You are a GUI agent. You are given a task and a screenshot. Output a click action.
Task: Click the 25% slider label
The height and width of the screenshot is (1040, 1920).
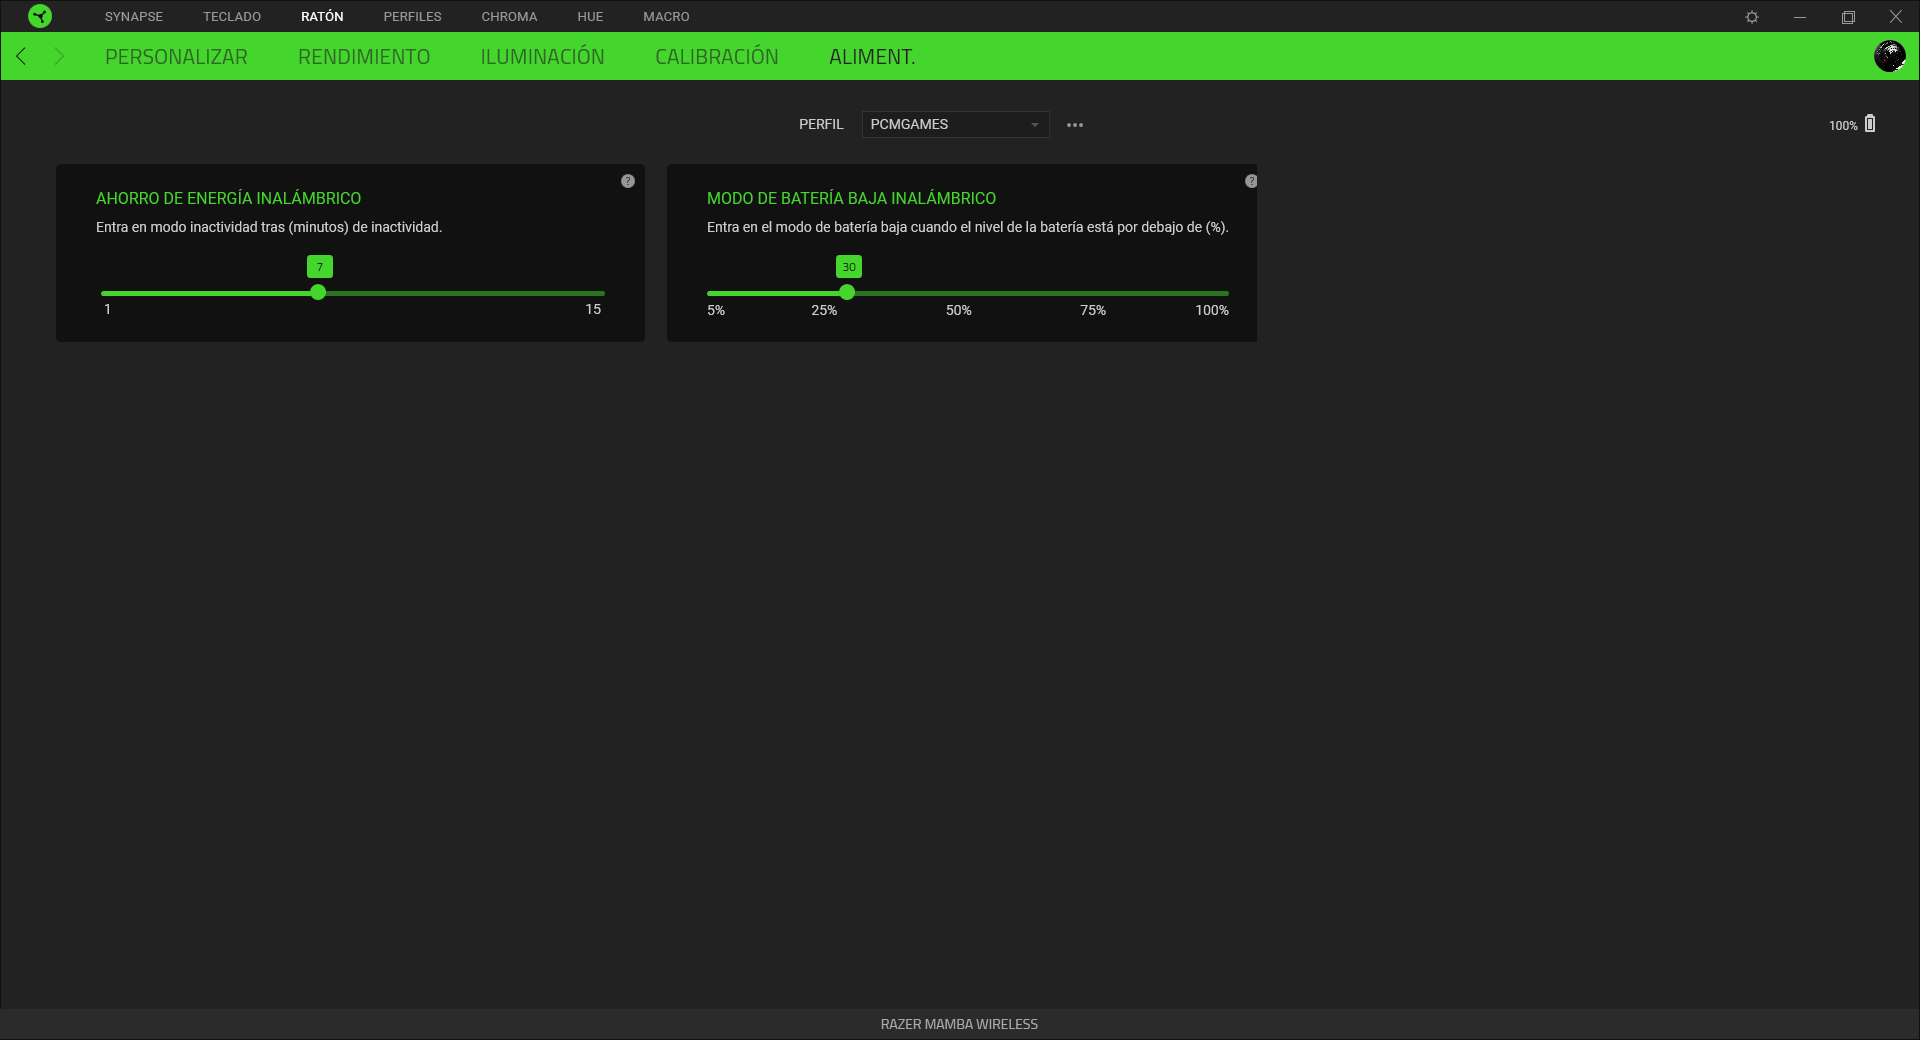[824, 311]
